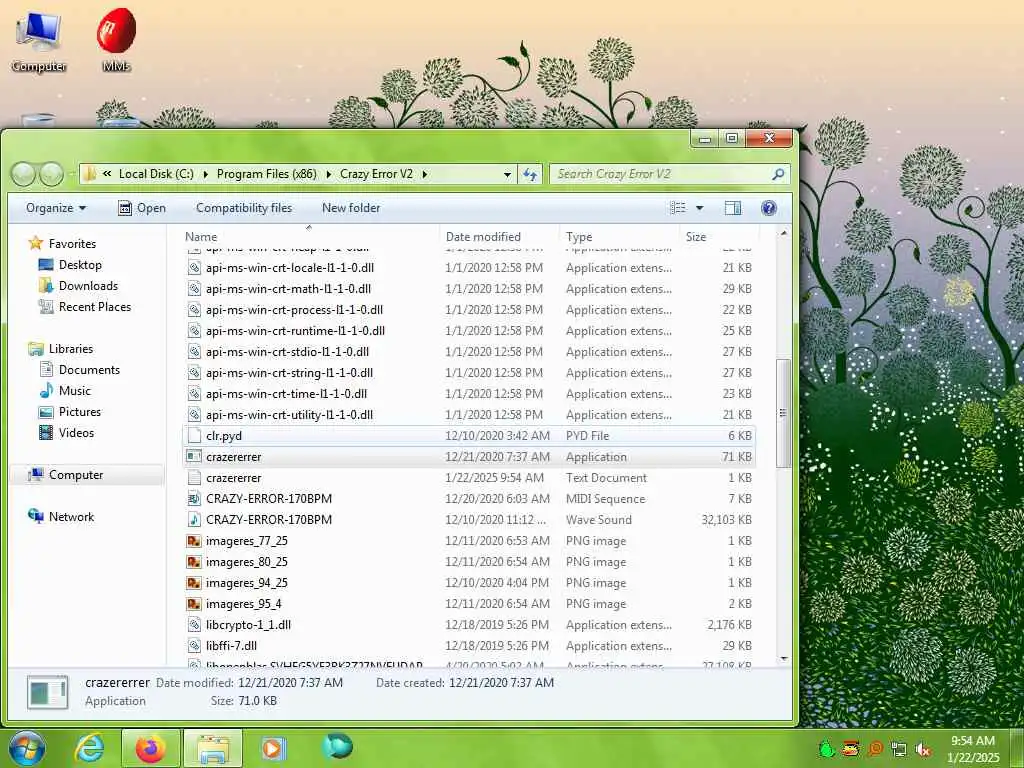
Task: Open Explorer help
Action: (x=769, y=208)
